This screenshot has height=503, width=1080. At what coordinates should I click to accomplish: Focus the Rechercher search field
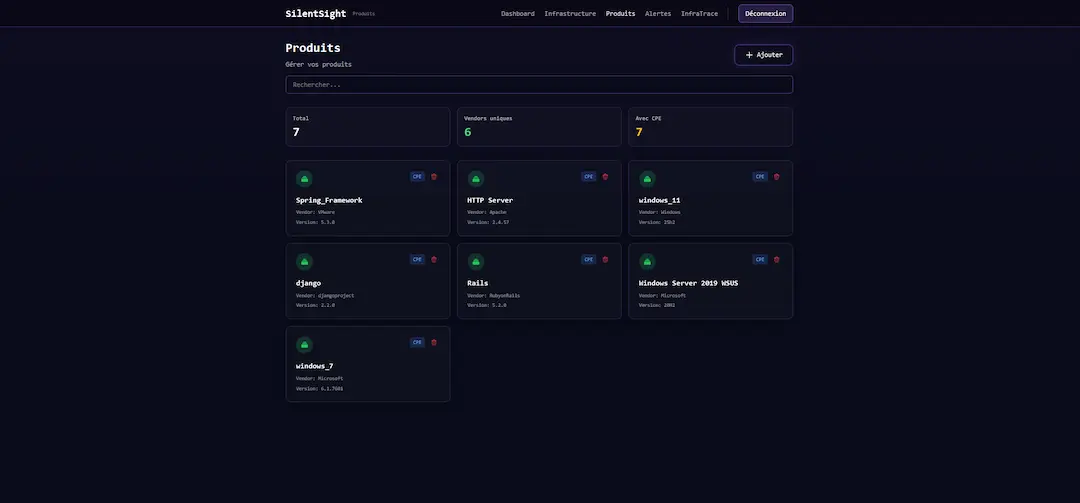click(539, 85)
